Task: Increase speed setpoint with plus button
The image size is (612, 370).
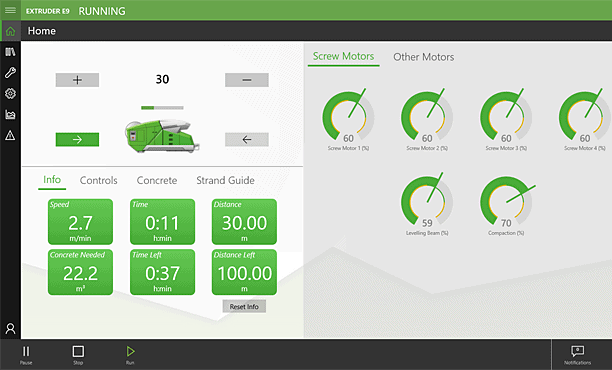Action: click(x=77, y=80)
